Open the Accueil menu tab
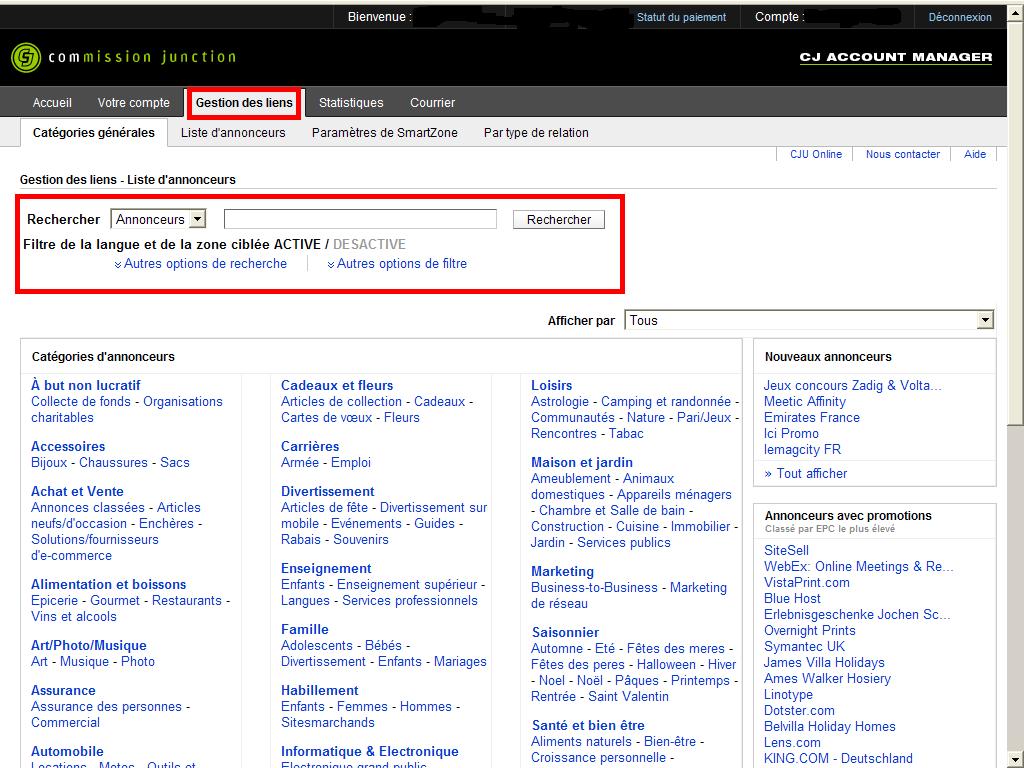The height and width of the screenshot is (768, 1024). 52,103
